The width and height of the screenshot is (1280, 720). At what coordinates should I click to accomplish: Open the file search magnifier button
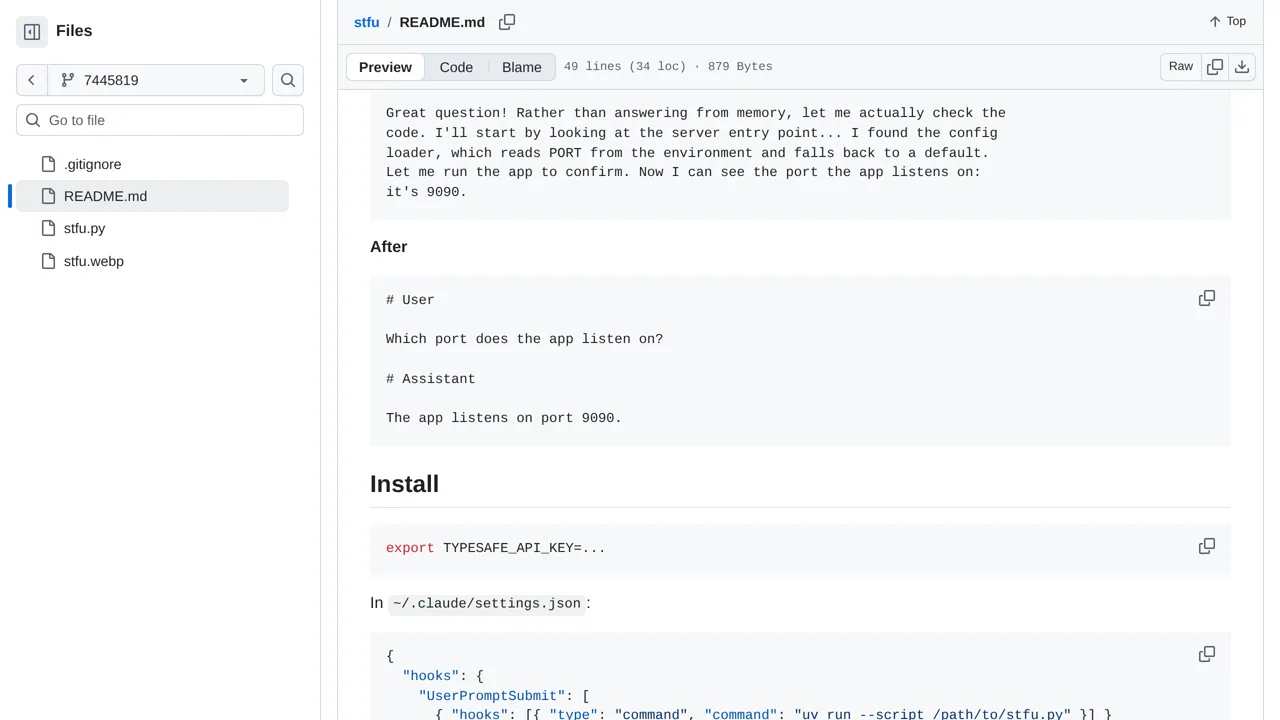pos(288,80)
